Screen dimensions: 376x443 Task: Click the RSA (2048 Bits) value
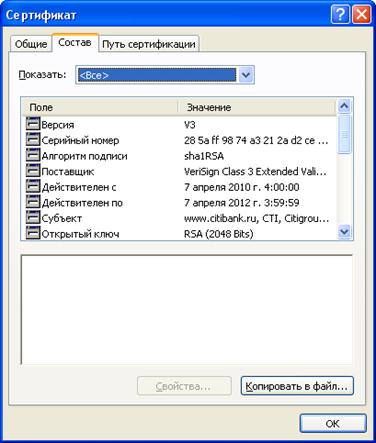point(218,234)
